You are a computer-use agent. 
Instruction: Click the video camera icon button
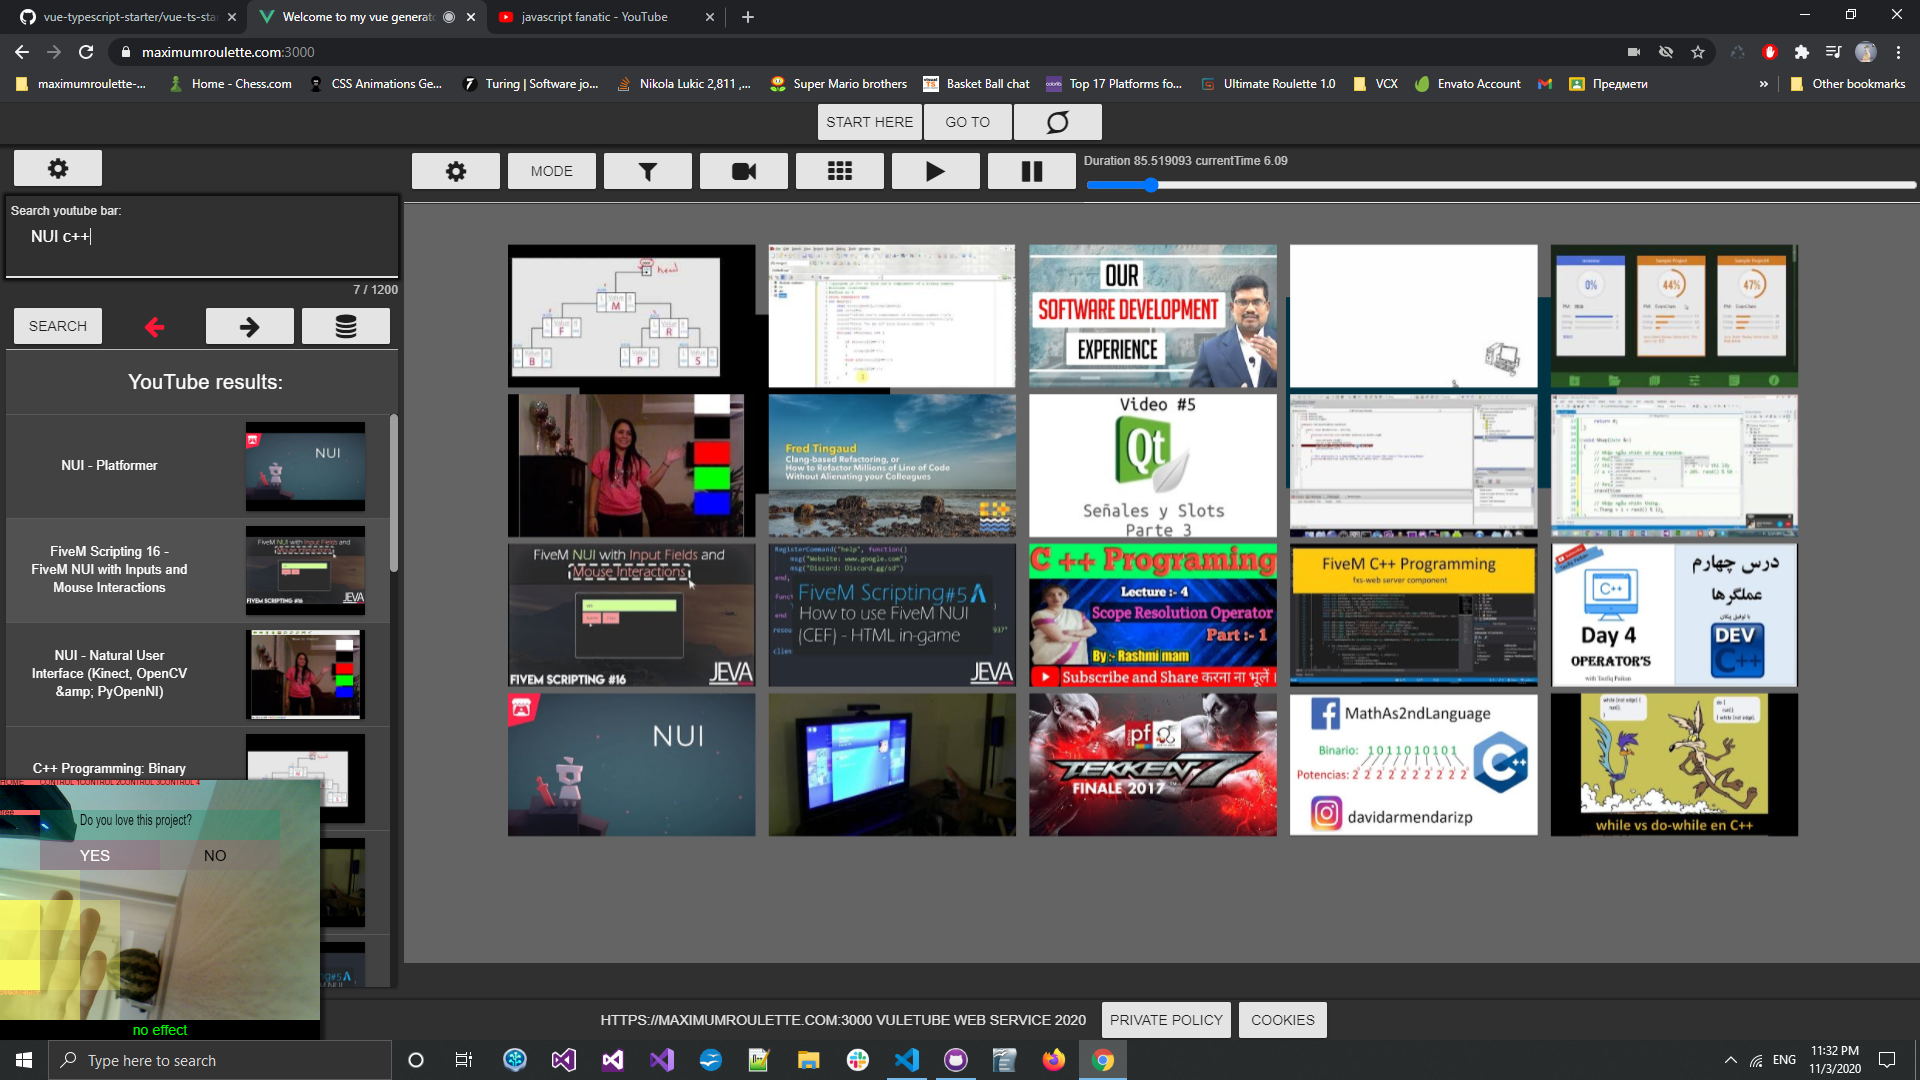tap(744, 171)
